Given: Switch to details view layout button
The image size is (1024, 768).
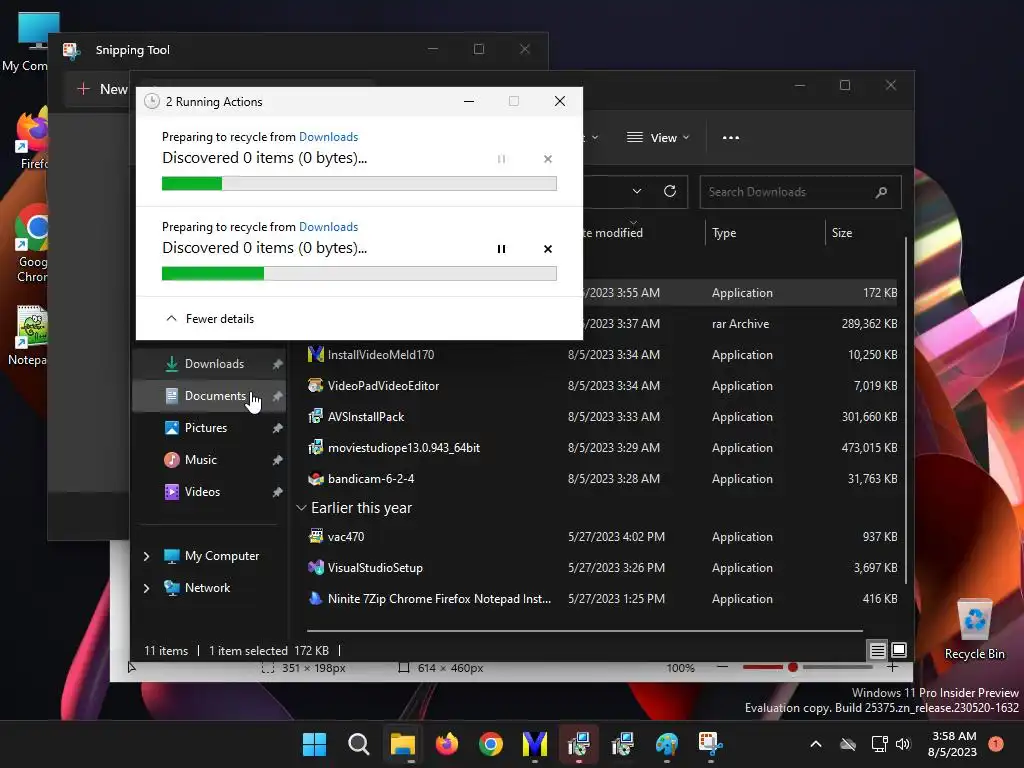Looking at the screenshot, I should point(877,650).
